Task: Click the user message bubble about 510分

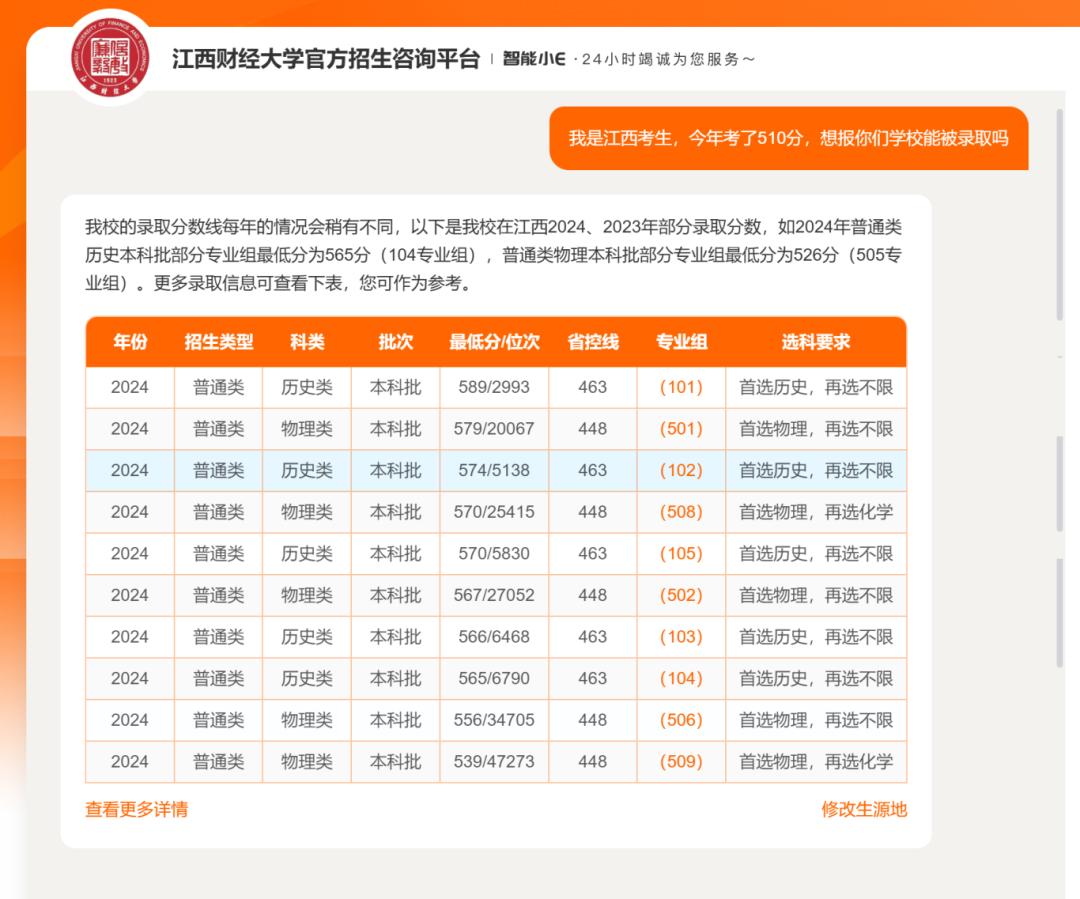Action: click(x=789, y=138)
